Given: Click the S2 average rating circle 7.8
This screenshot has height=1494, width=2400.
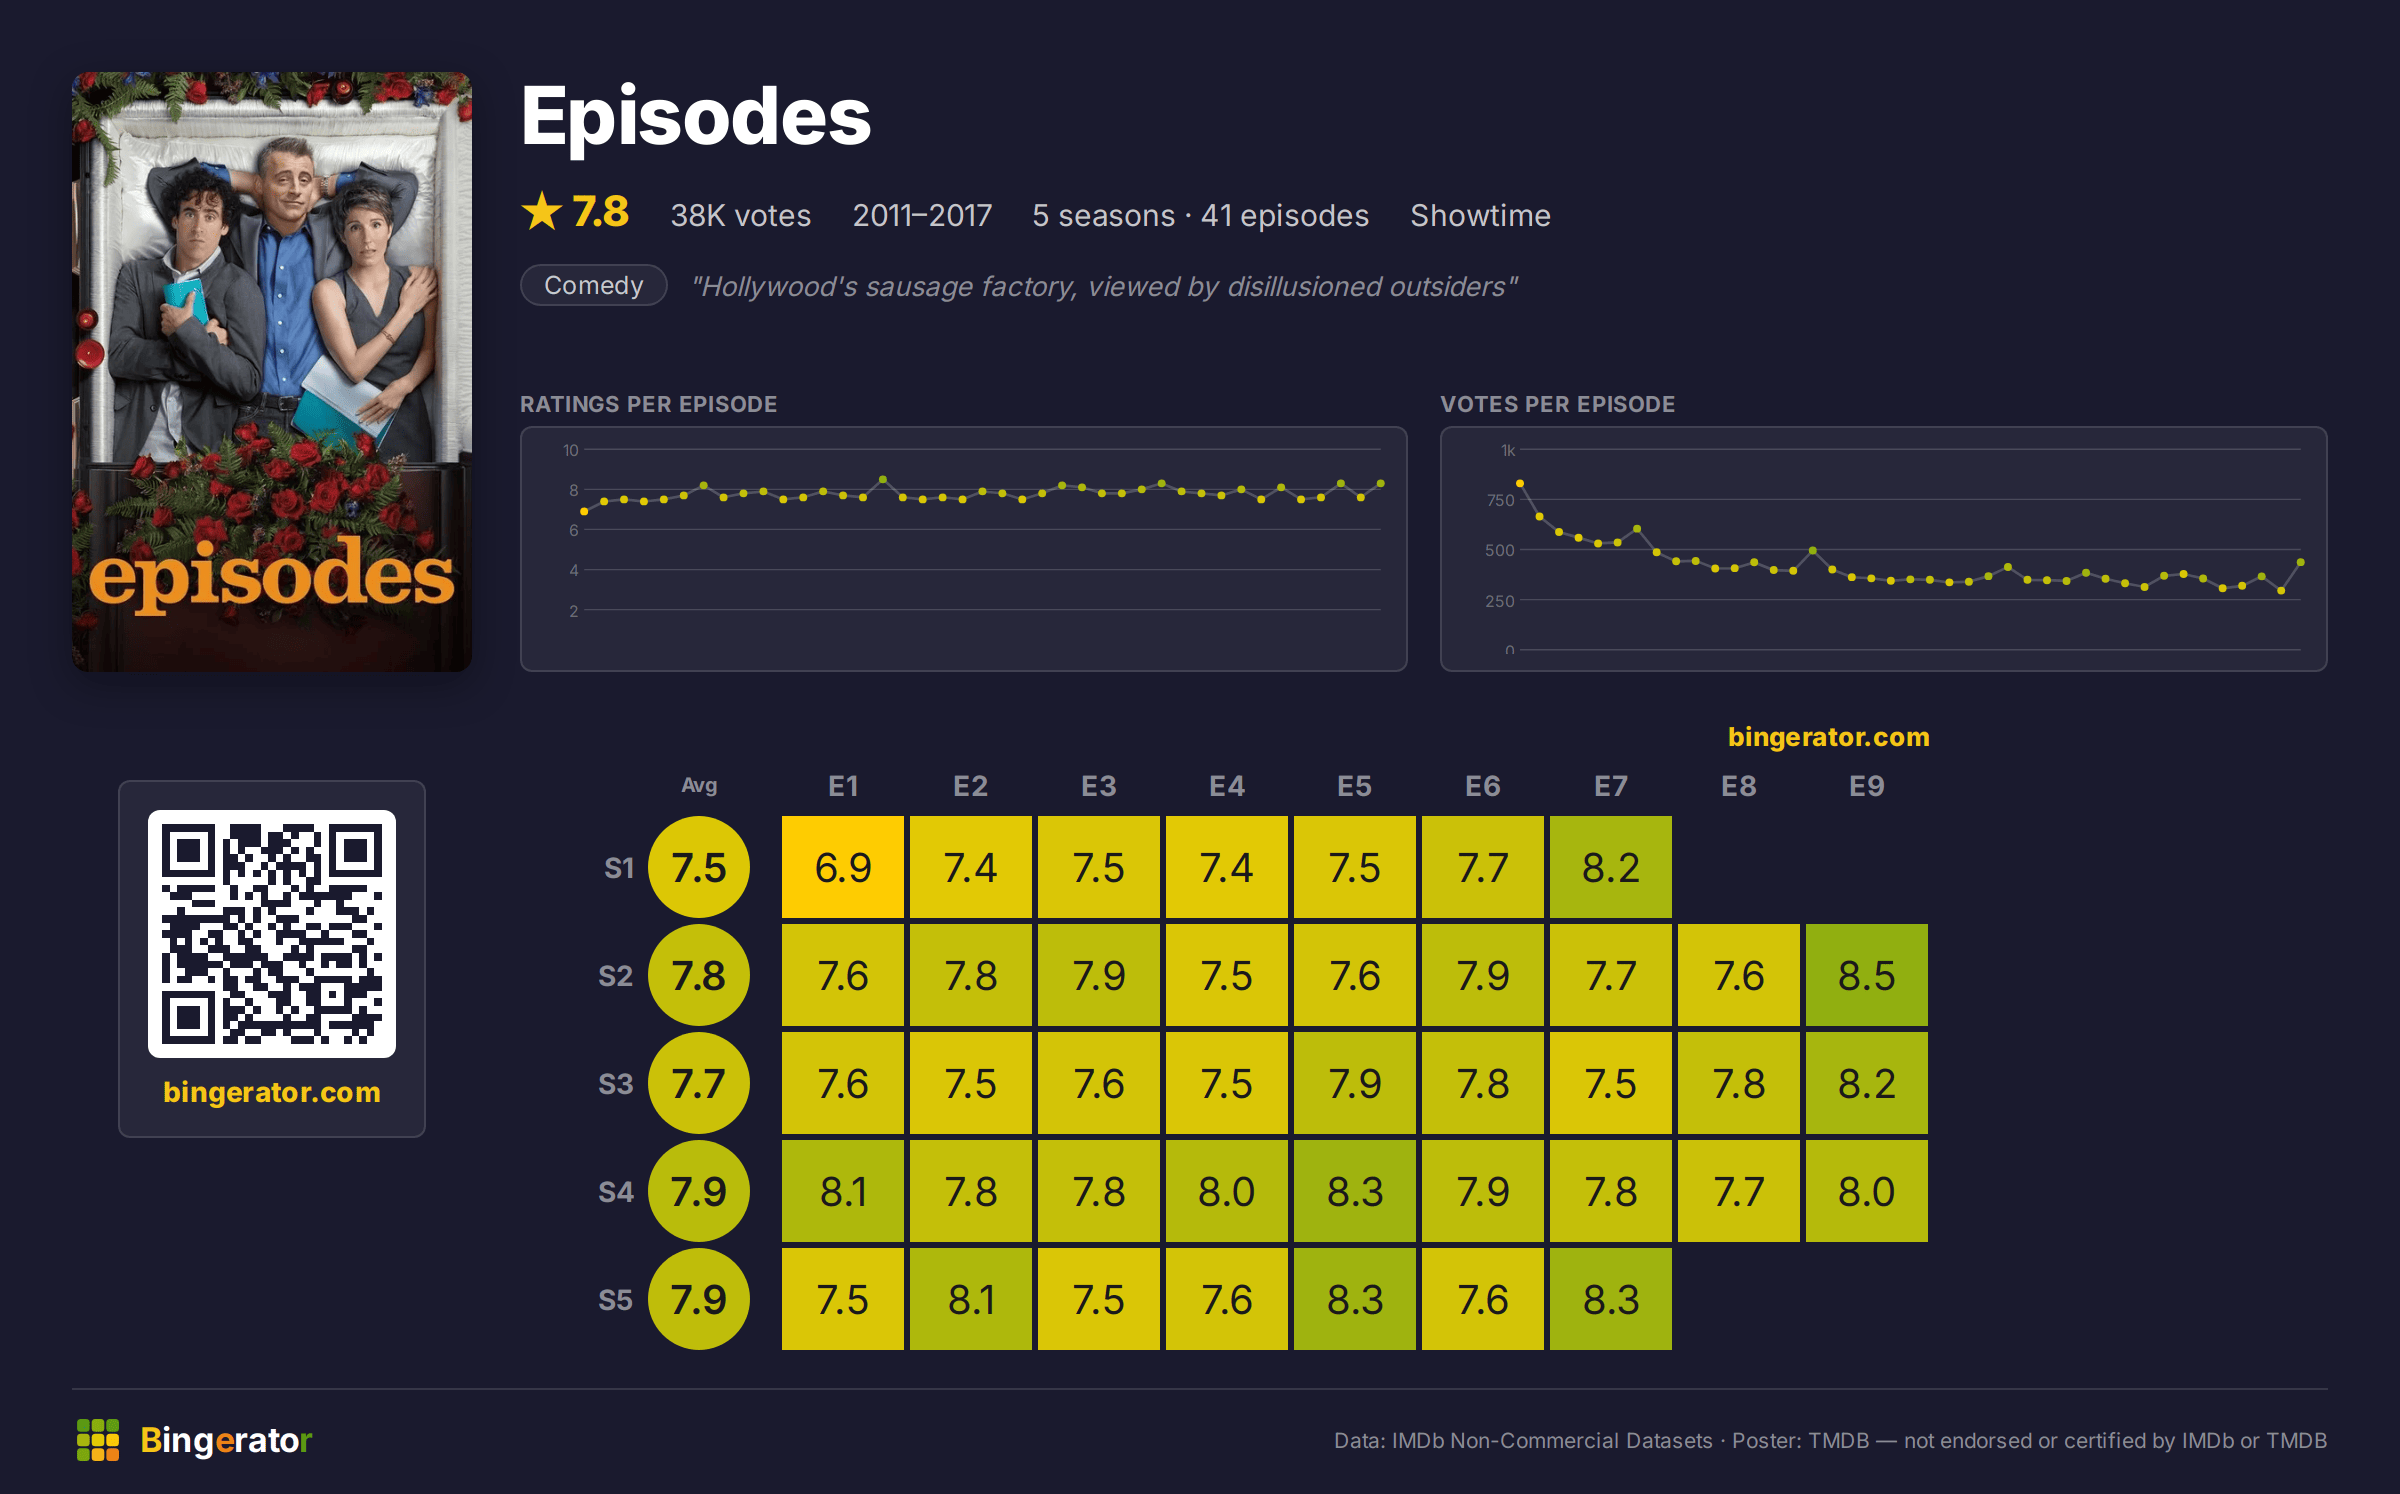Looking at the screenshot, I should coord(699,975).
